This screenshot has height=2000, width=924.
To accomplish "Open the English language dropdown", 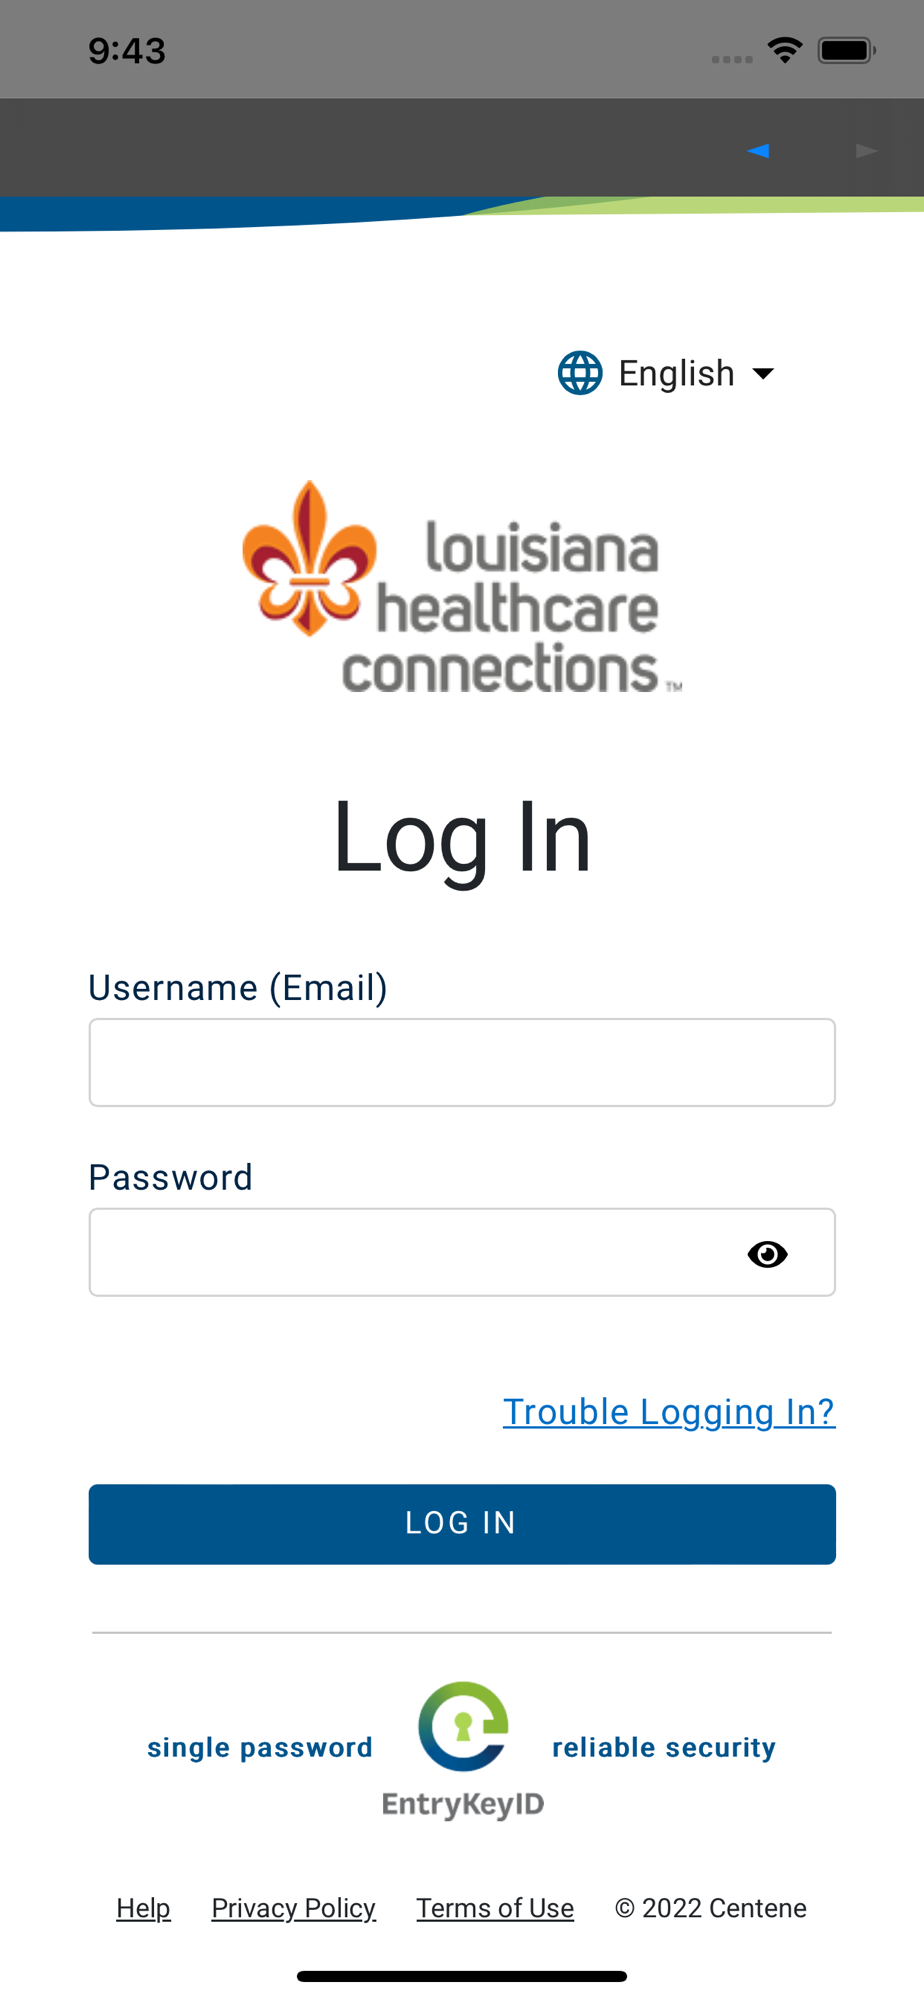I will tap(666, 373).
